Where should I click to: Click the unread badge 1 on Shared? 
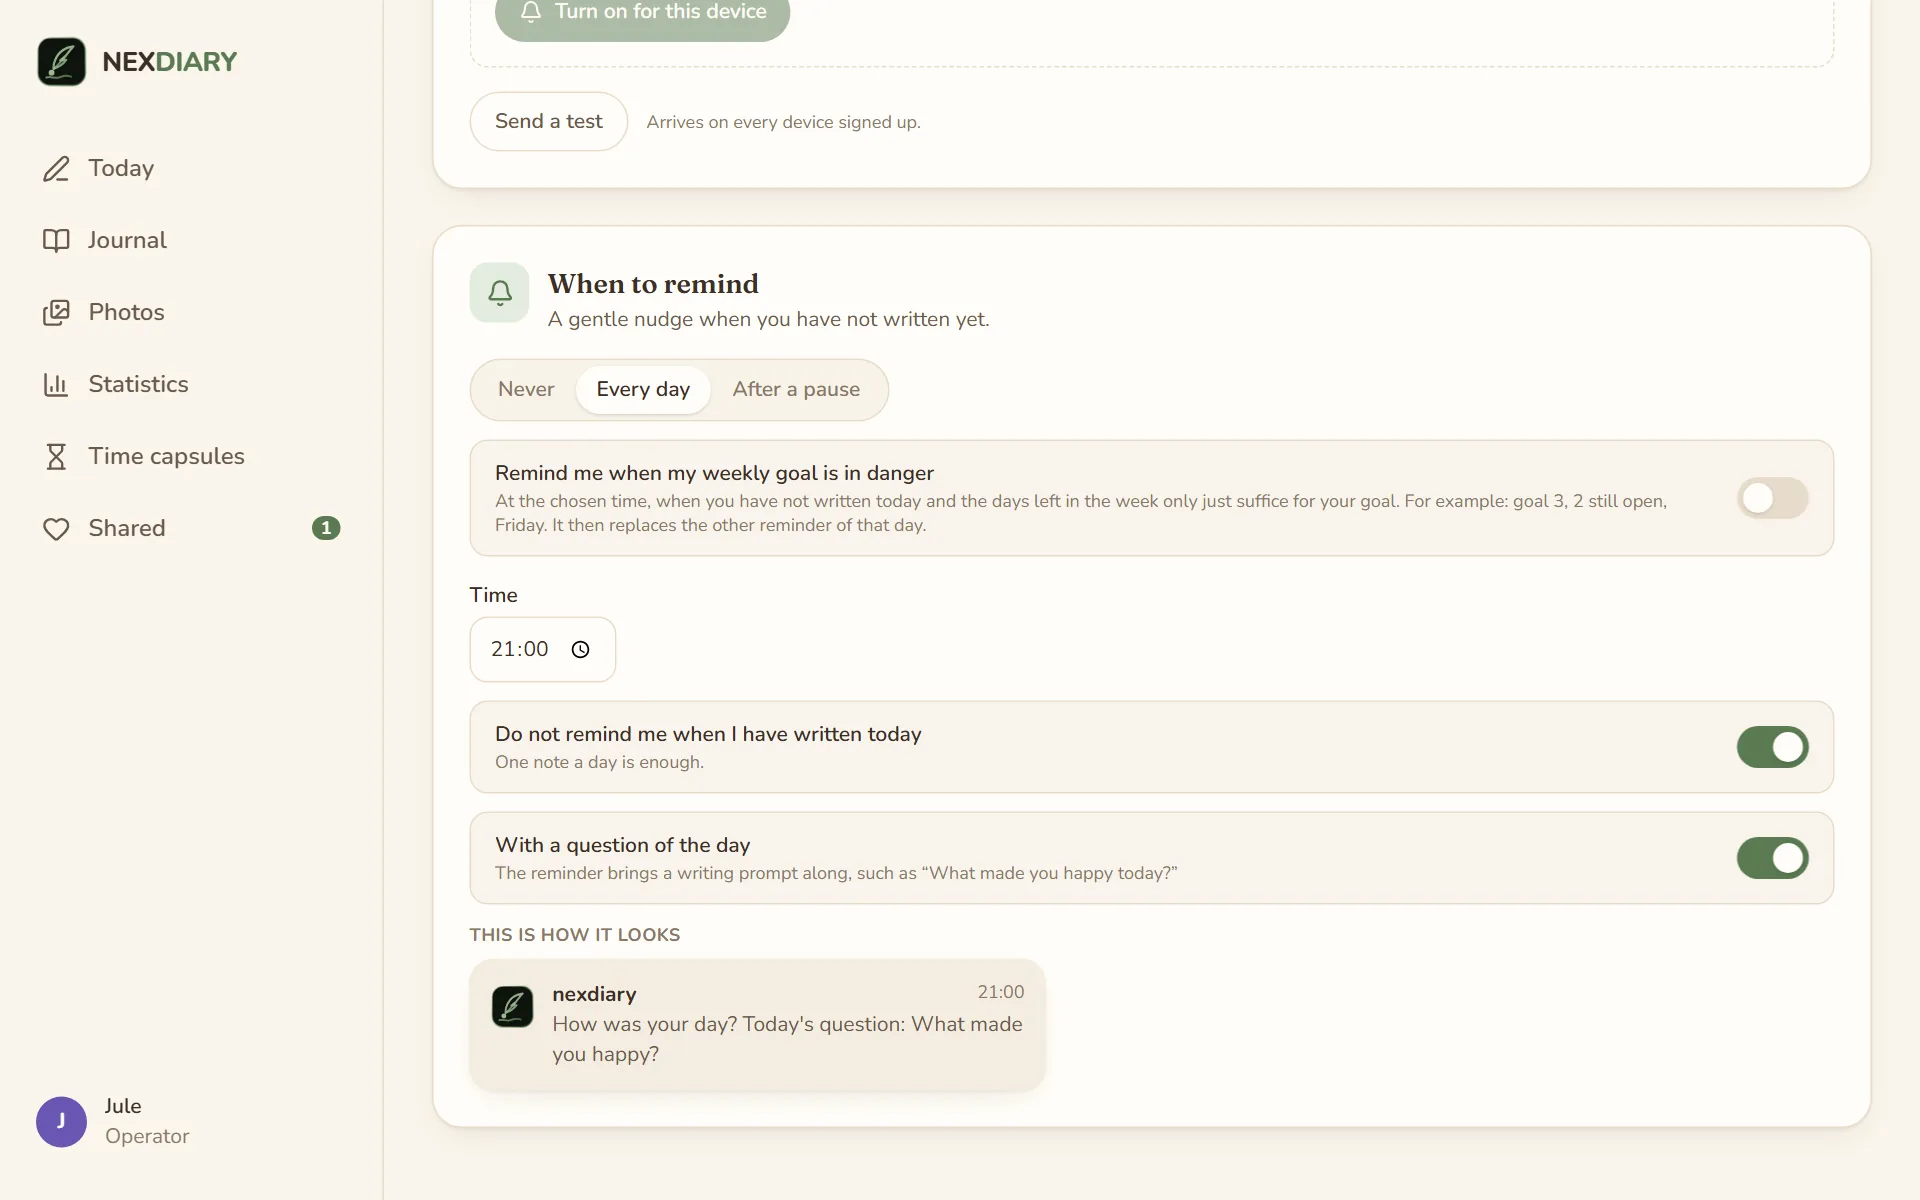326,528
